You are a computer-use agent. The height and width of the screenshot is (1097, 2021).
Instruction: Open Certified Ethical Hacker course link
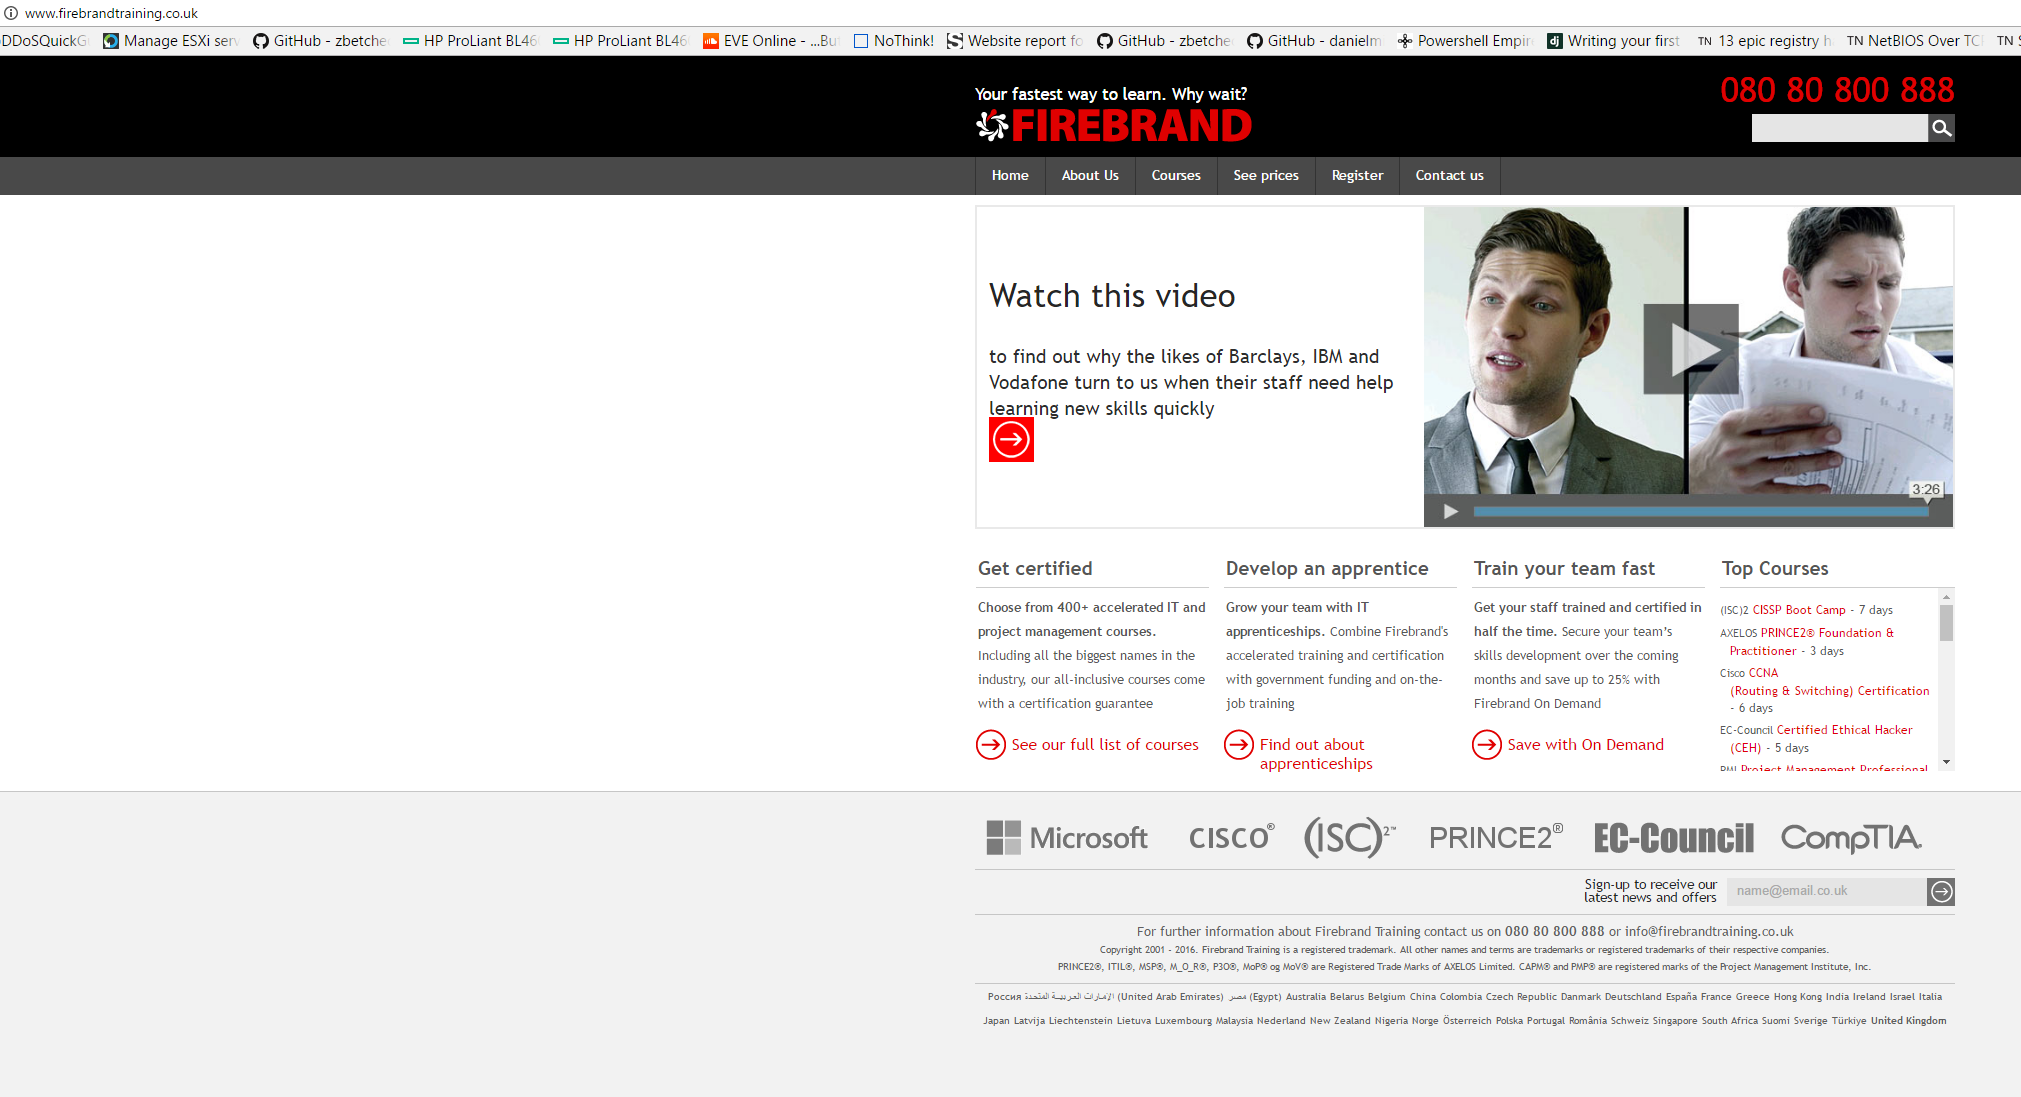coord(1821,739)
